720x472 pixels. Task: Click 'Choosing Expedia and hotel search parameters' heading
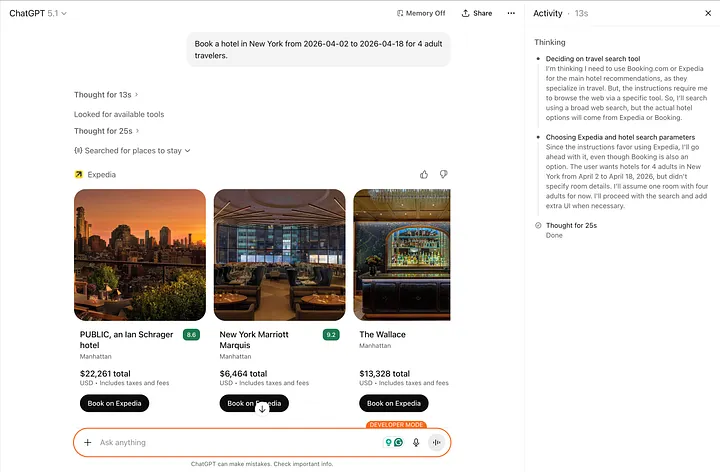[x=620, y=137]
